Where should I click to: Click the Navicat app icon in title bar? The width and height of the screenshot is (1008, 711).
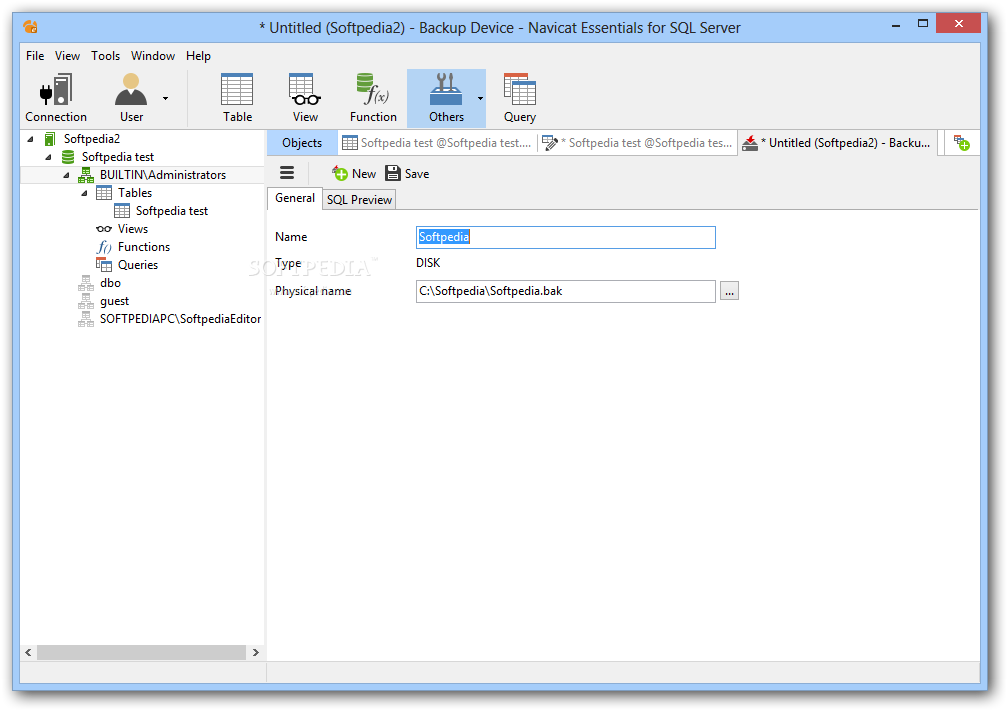[x=30, y=27]
